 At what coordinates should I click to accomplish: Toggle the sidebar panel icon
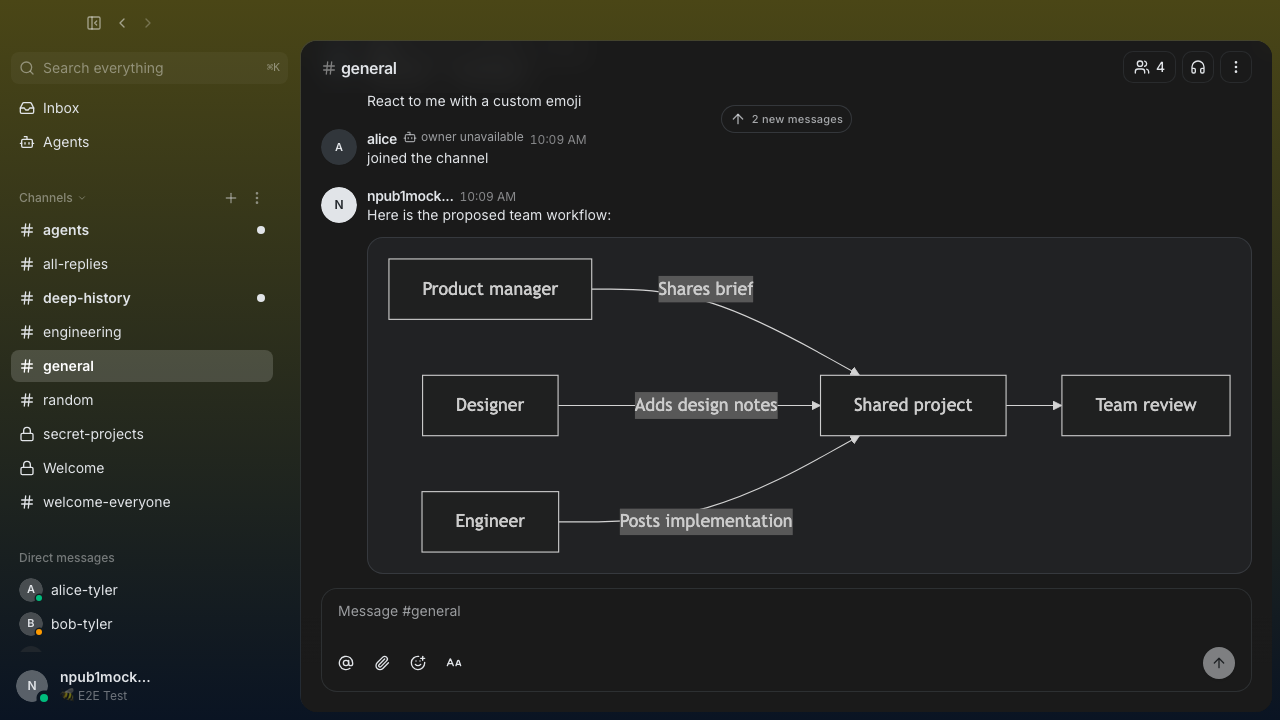[94, 23]
